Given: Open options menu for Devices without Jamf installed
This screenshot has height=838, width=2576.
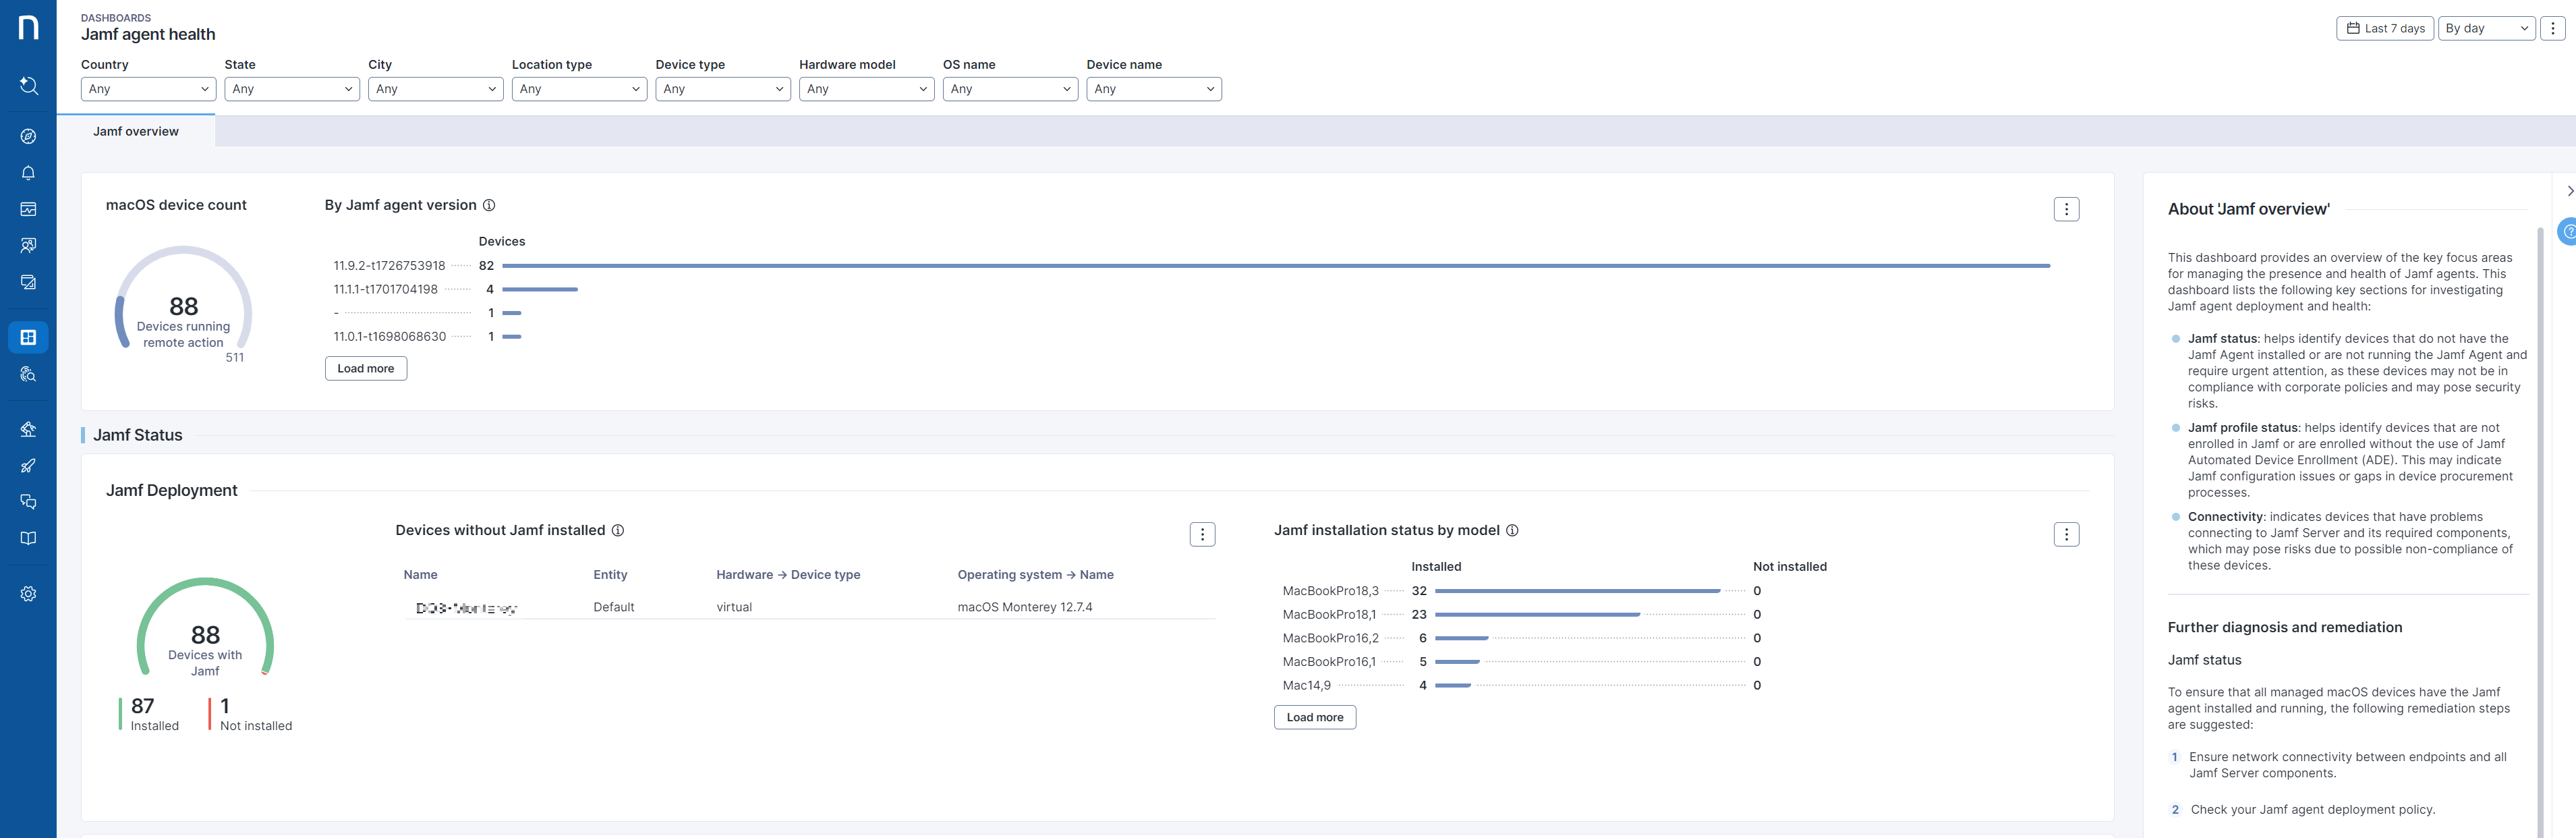Looking at the screenshot, I should [x=1202, y=535].
